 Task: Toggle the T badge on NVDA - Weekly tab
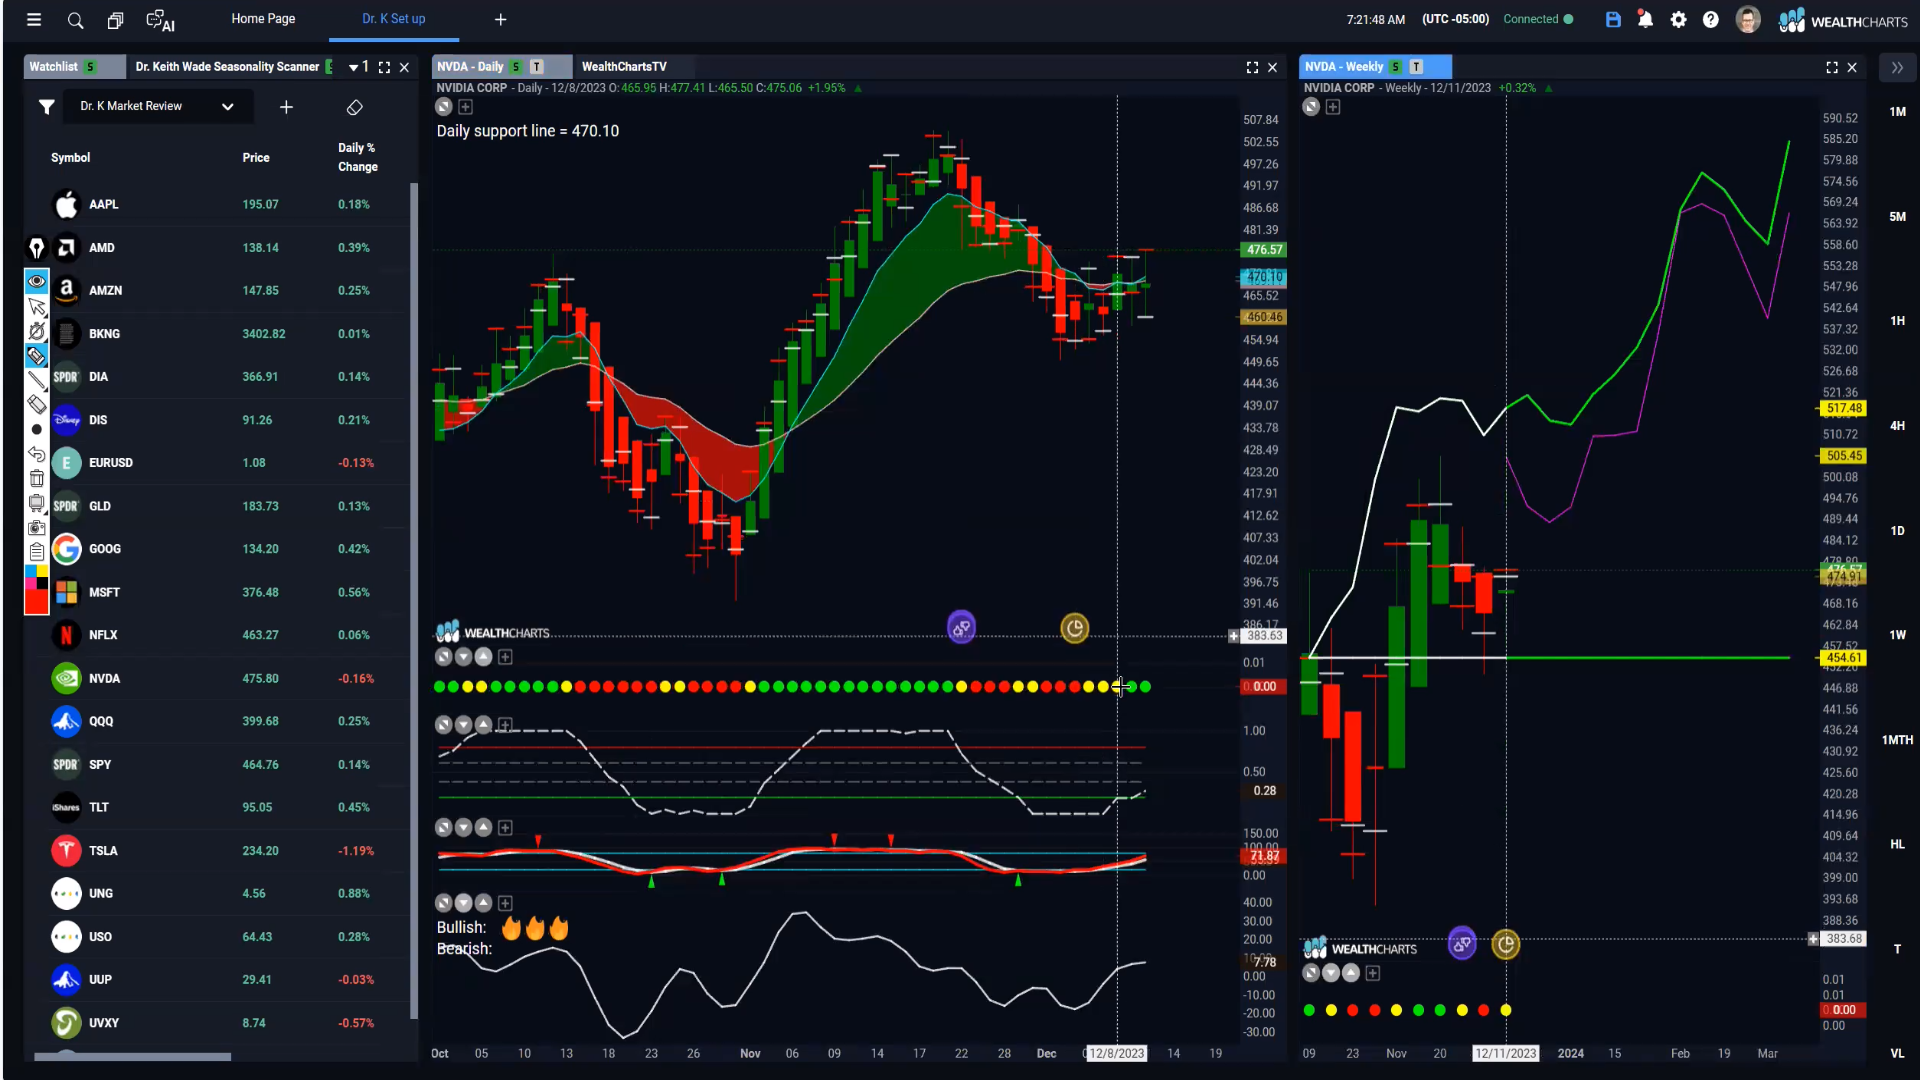(x=1416, y=67)
